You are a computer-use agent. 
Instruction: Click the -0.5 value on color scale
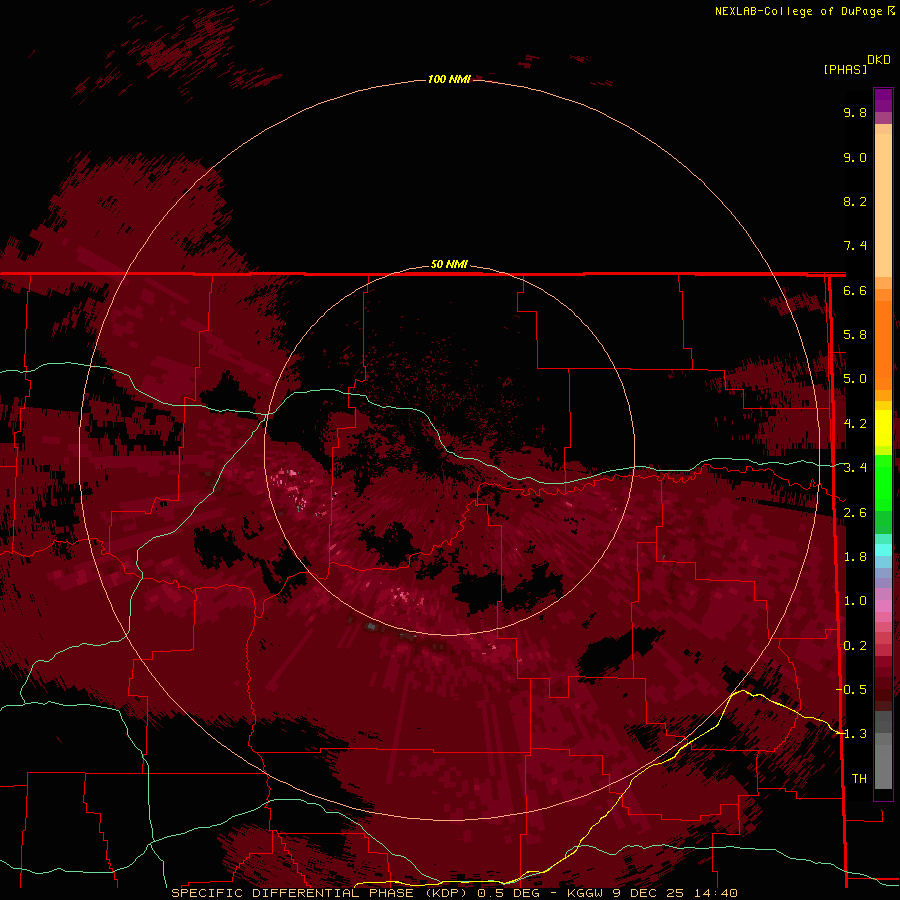(852, 690)
